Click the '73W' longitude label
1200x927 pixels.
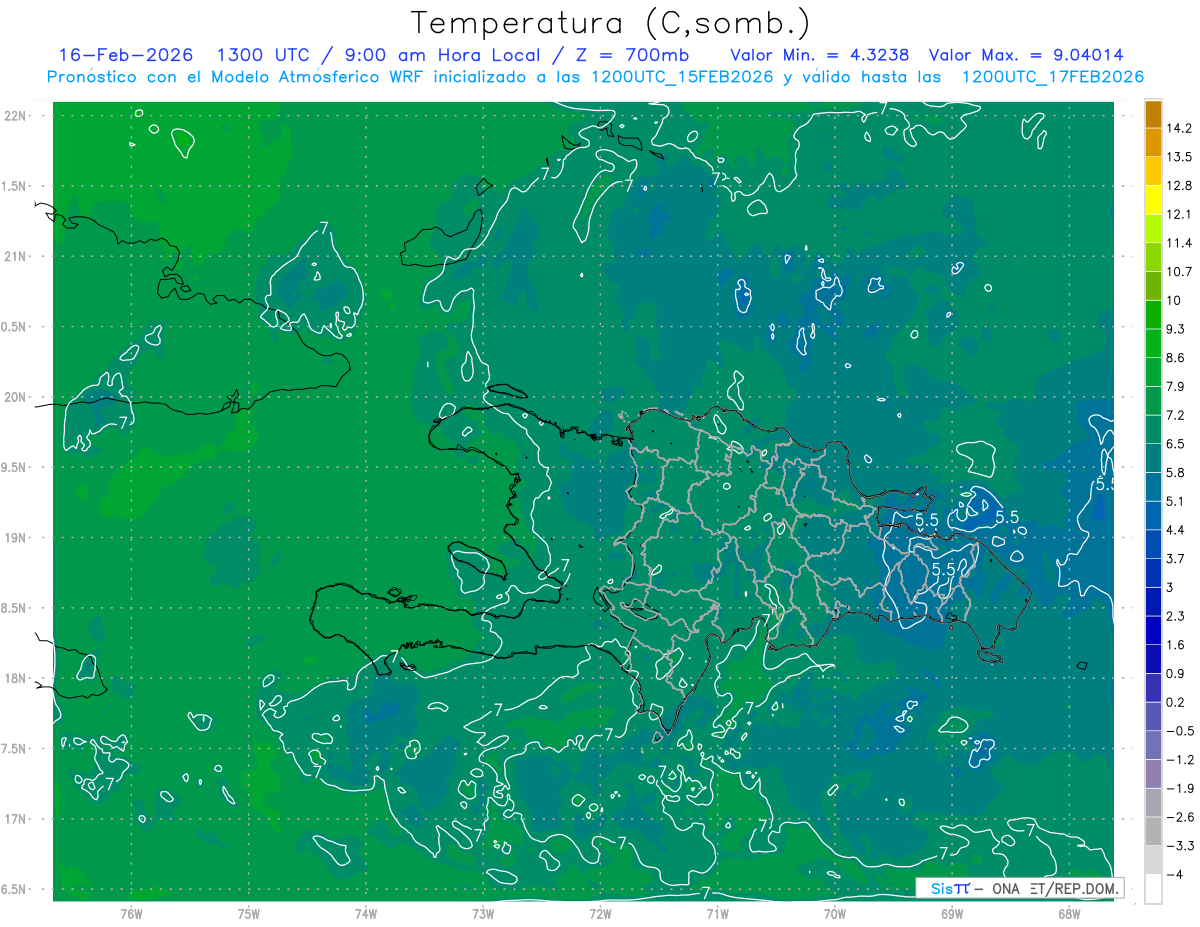(483, 914)
